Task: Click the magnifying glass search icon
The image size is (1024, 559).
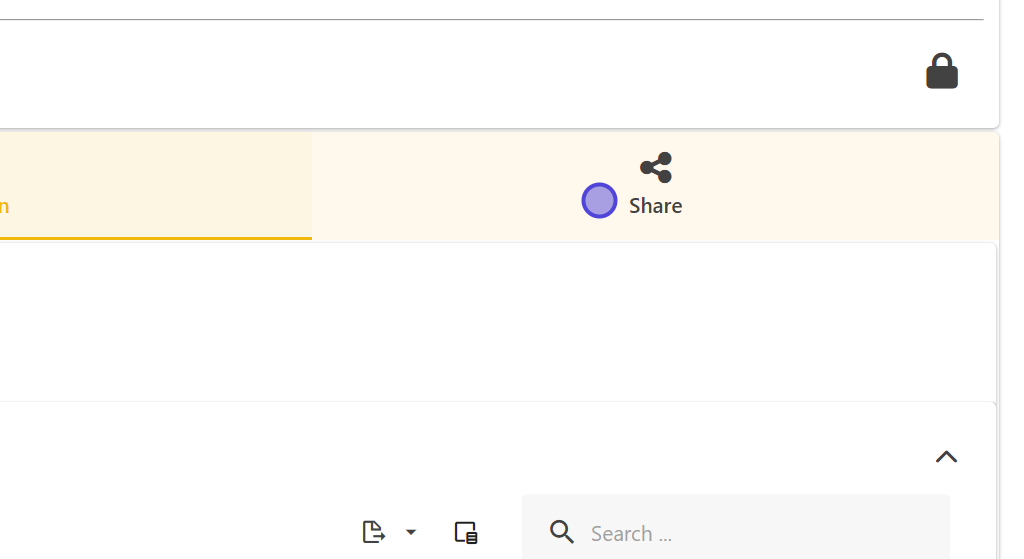Action: [x=562, y=532]
